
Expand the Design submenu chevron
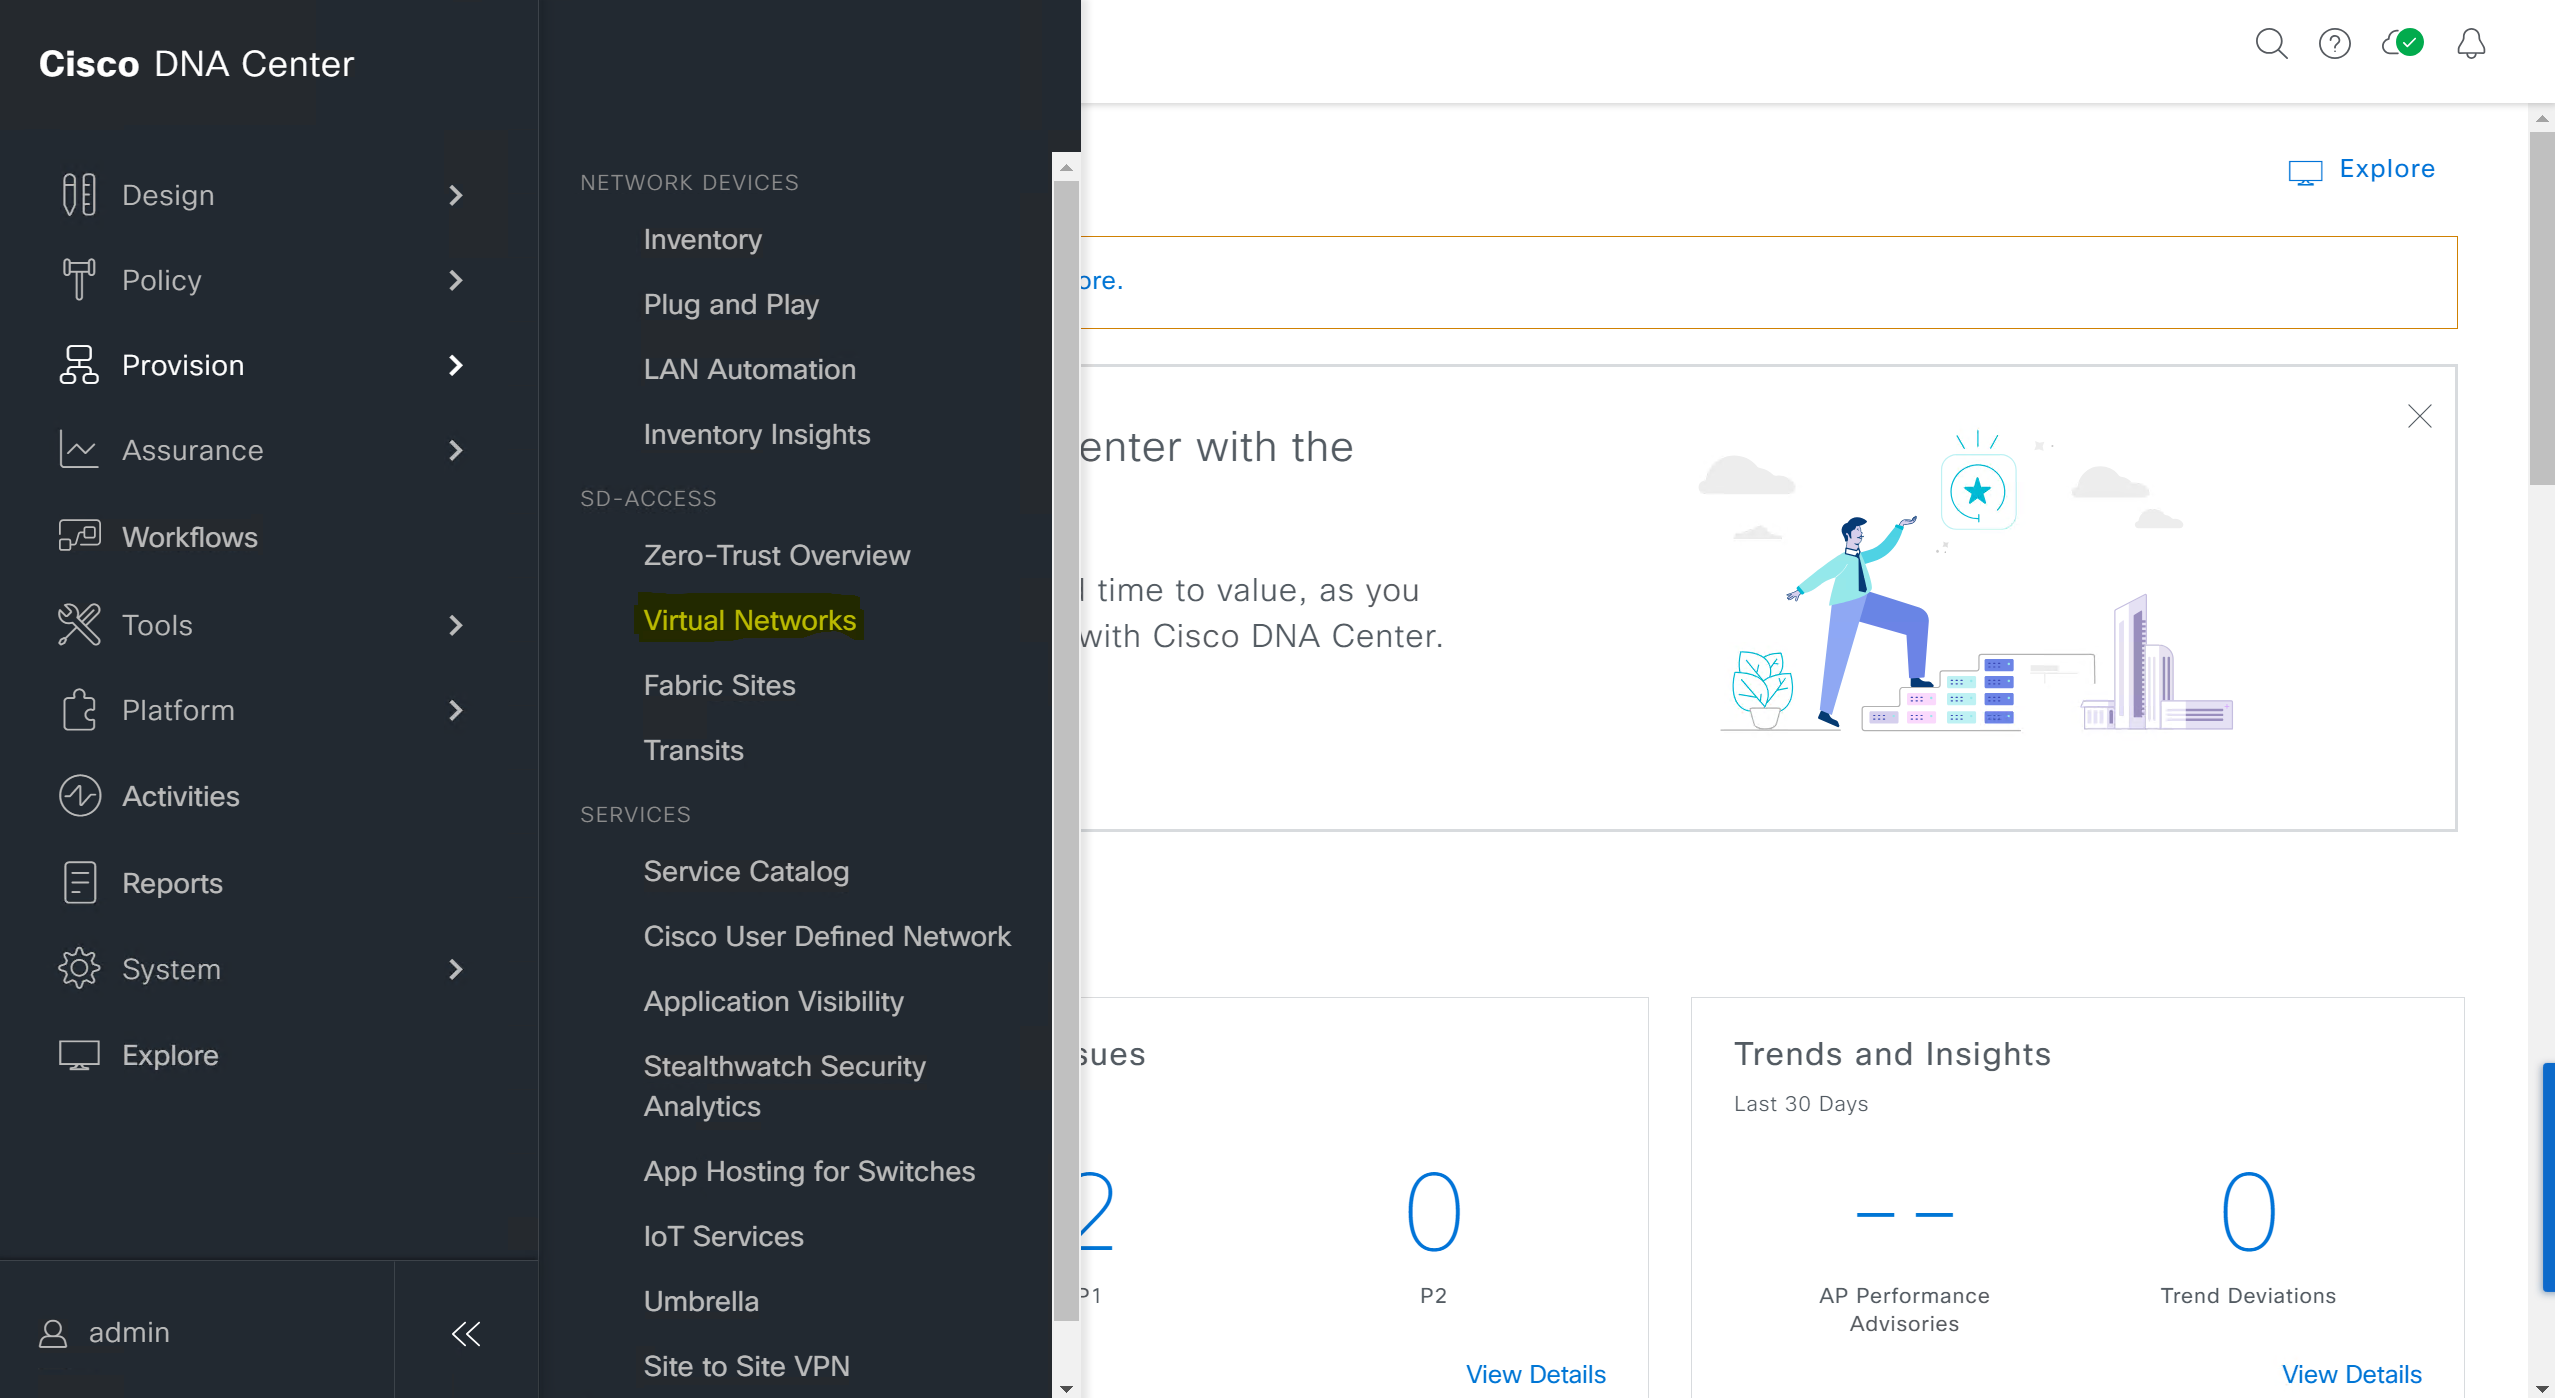pos(456,196)
